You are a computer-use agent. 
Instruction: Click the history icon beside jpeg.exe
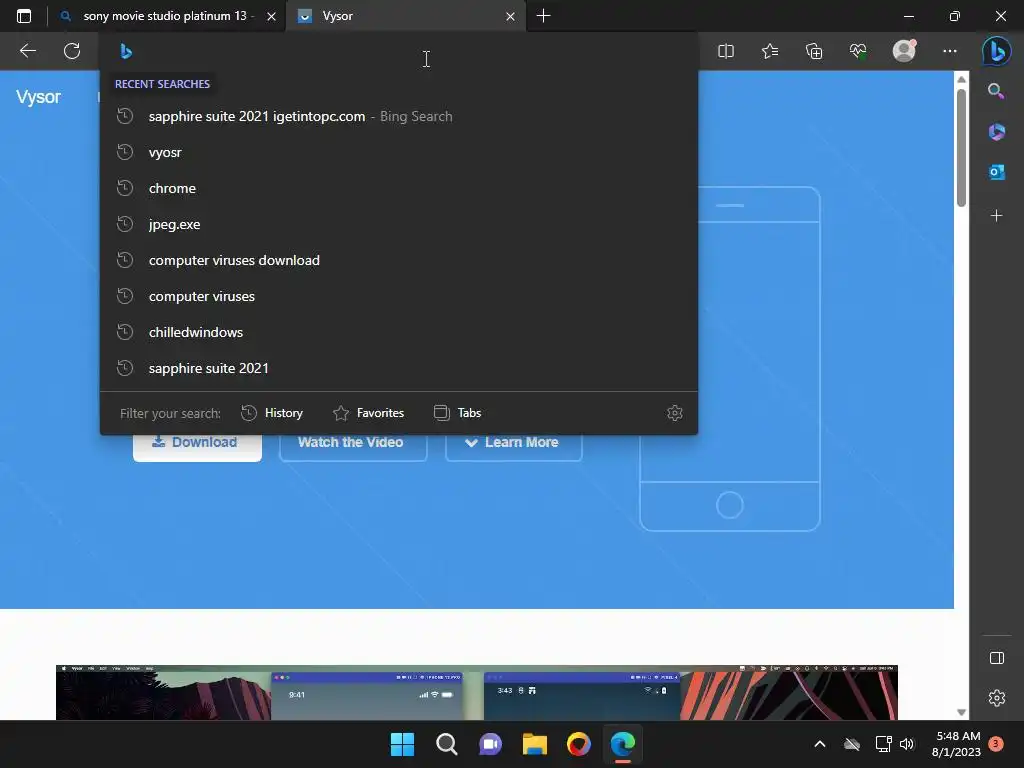pos(125,224)
